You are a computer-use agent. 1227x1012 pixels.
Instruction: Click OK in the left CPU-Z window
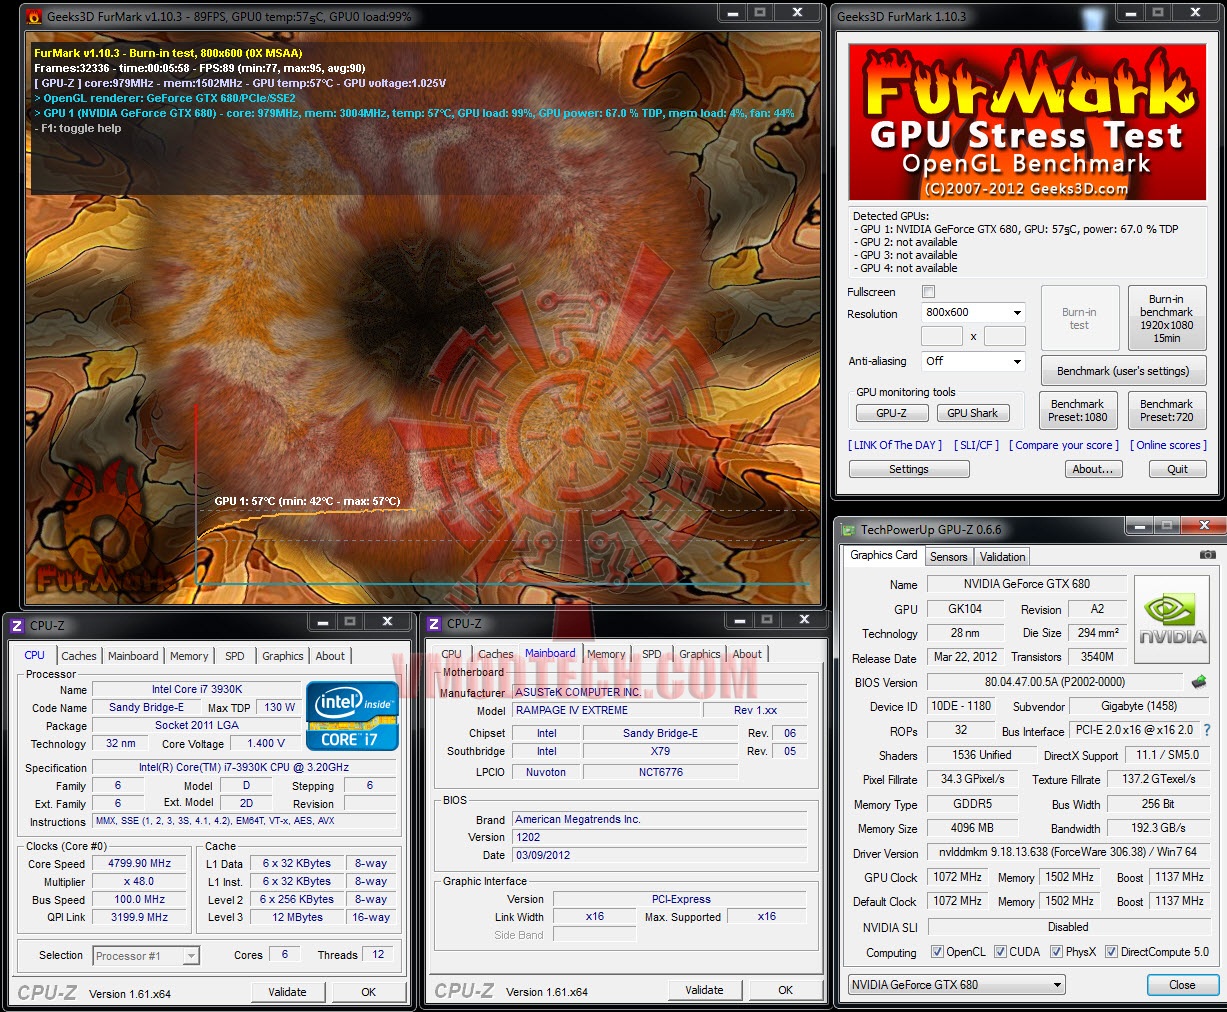pyautogui.click(x=368, y=992)
